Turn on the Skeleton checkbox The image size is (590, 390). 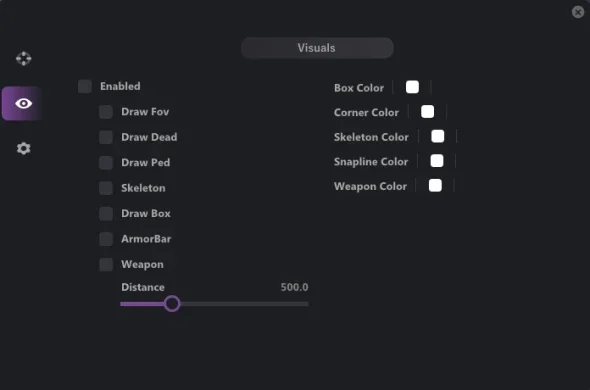pos(106,188)
